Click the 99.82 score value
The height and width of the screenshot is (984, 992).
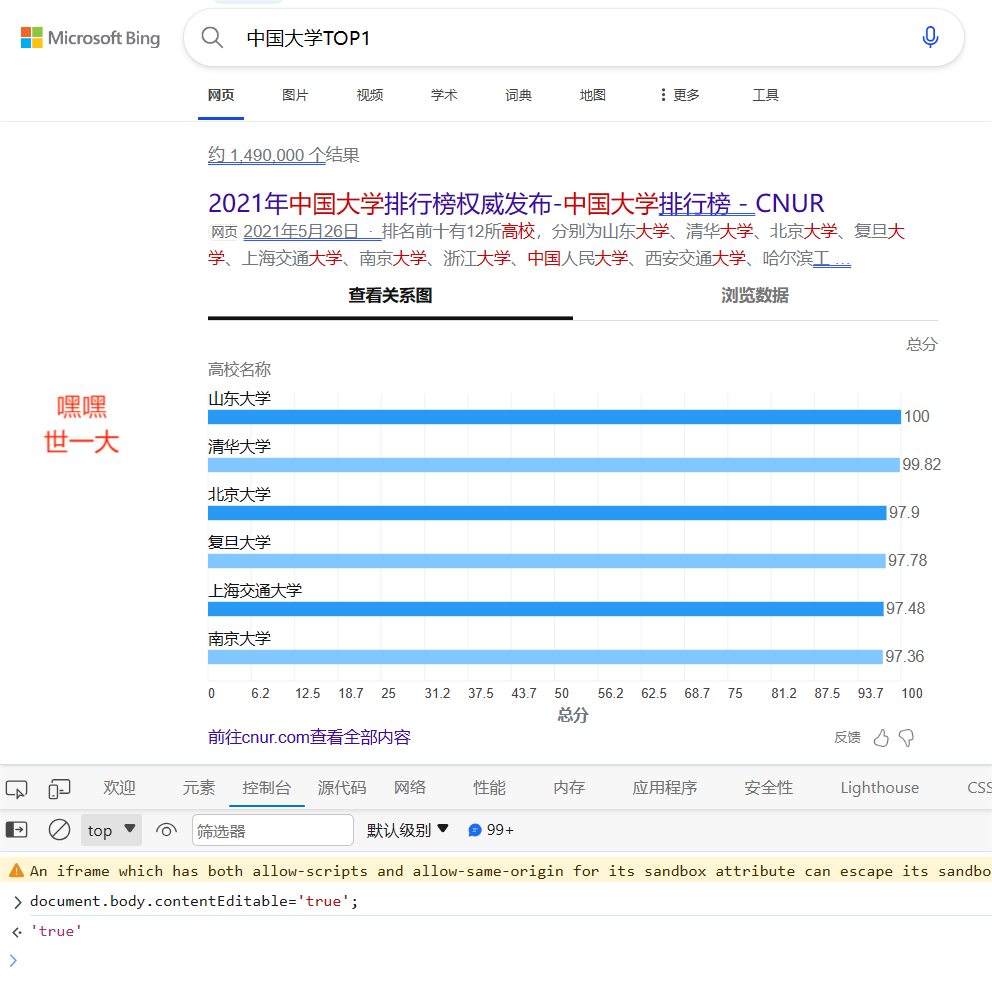pos(921,464)
